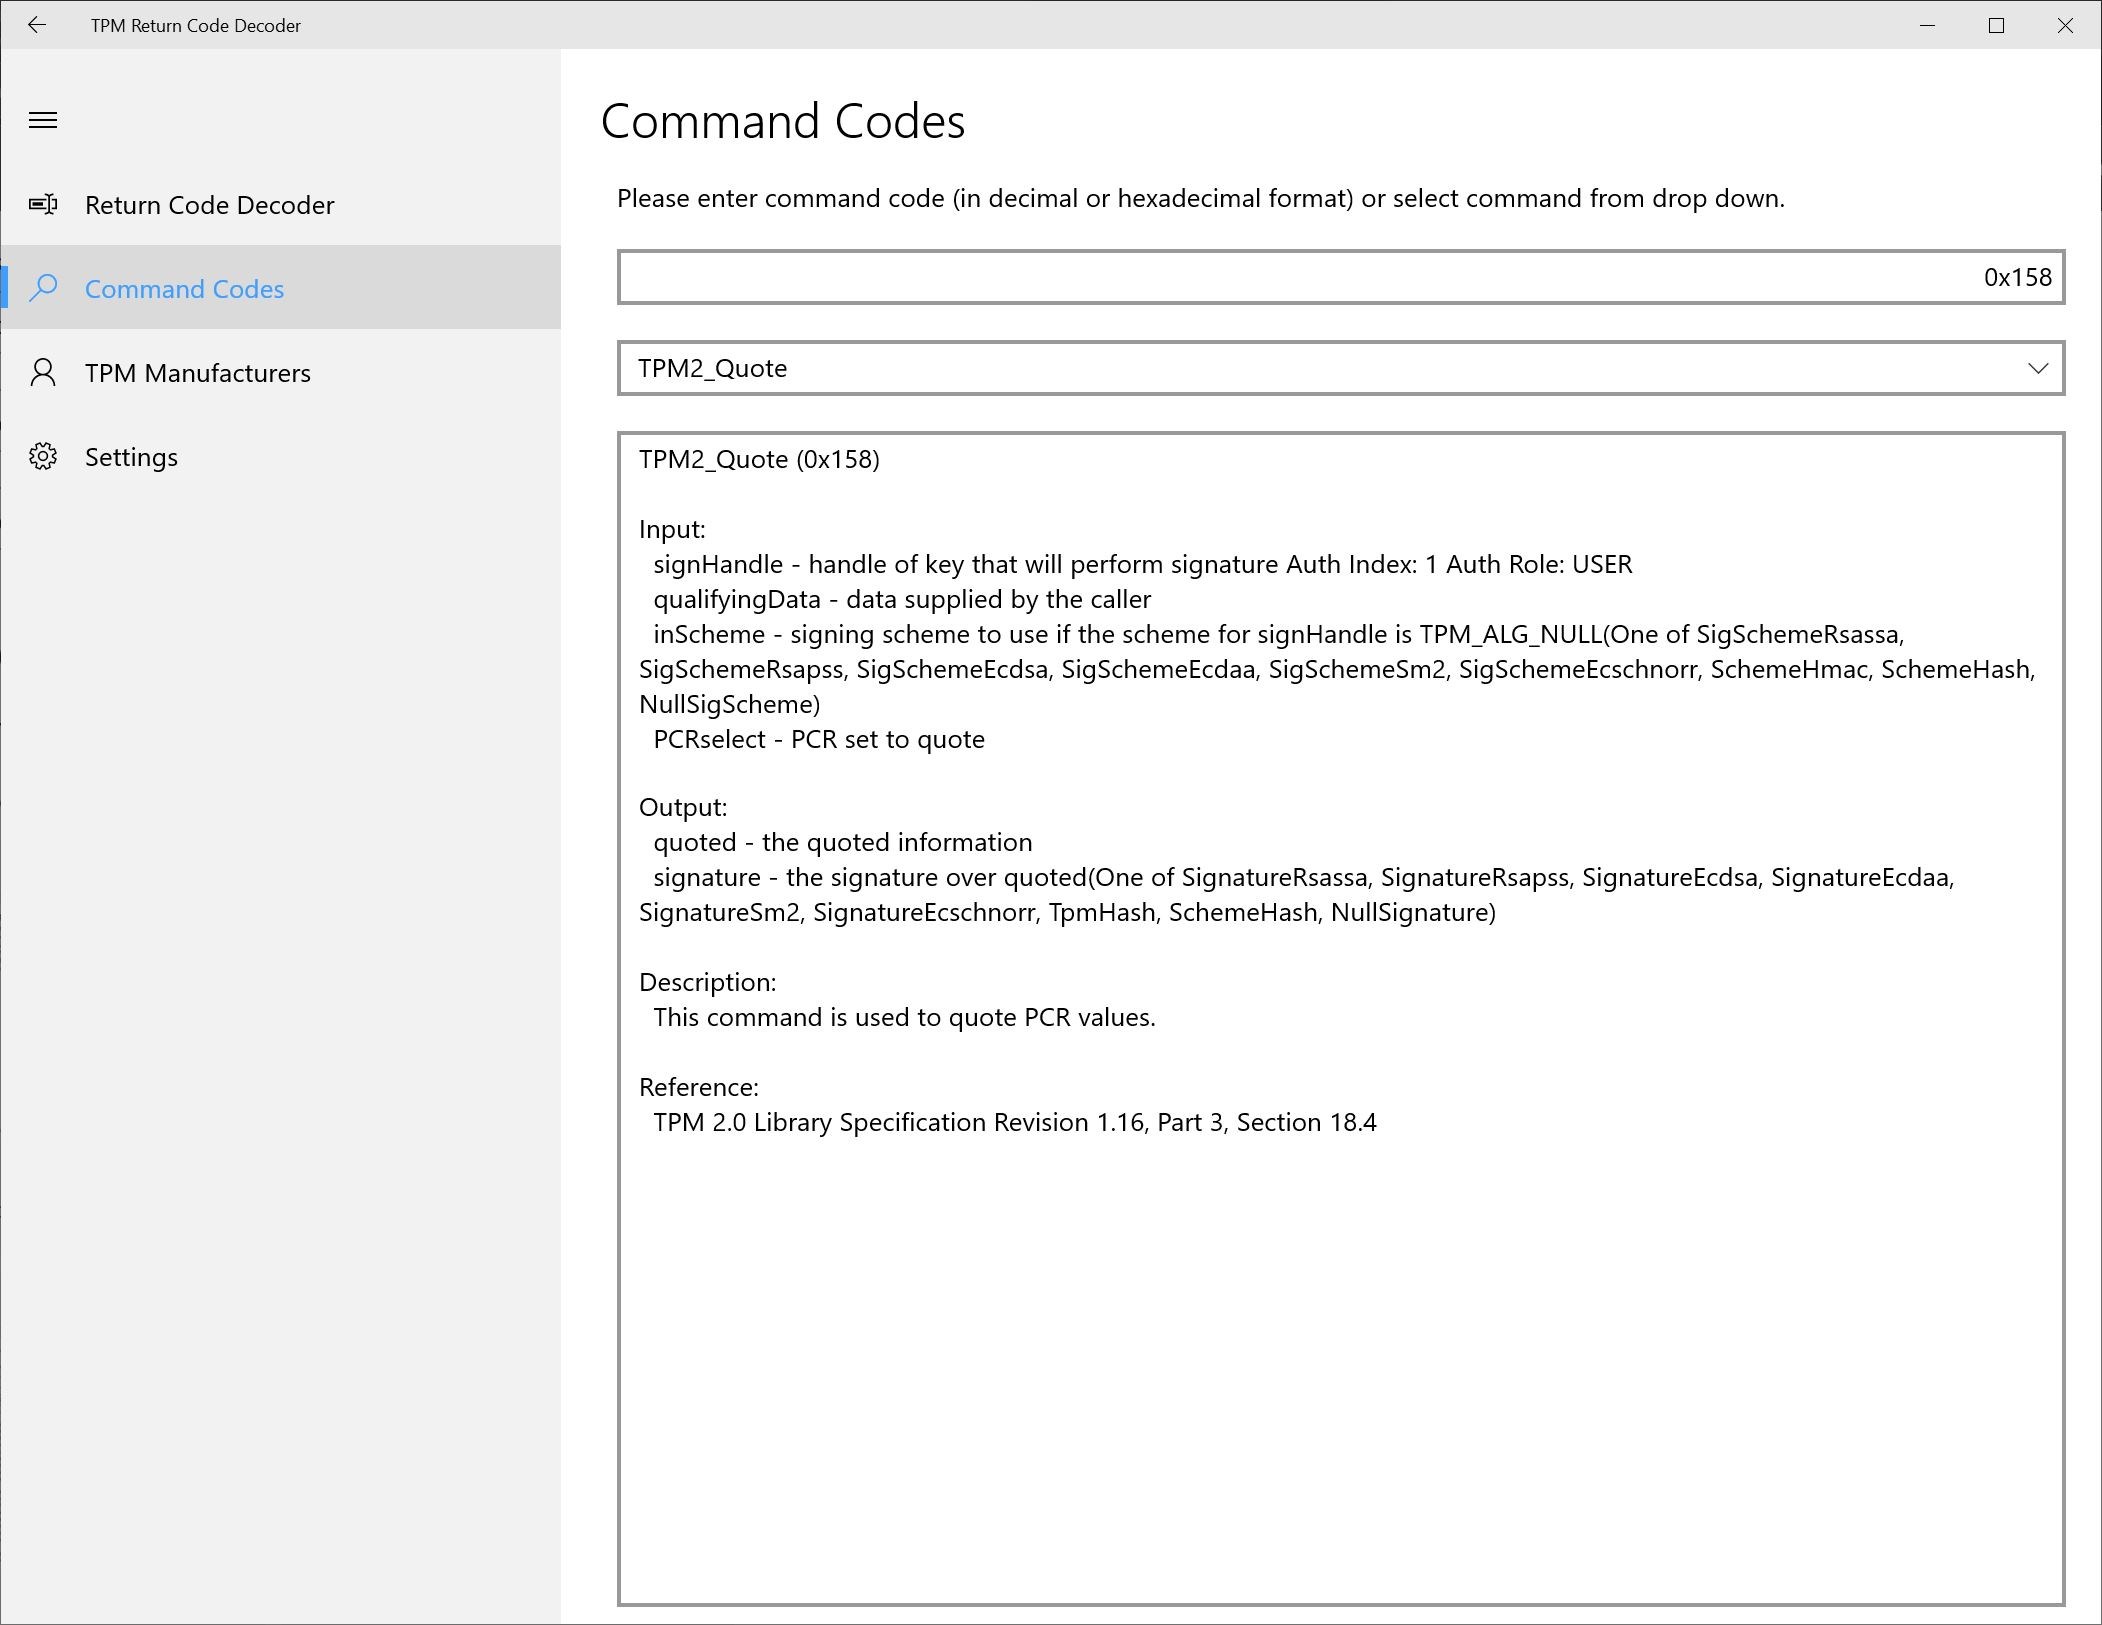
Task: Toggle the hamburger navigation menu
Action: (43, 121)
